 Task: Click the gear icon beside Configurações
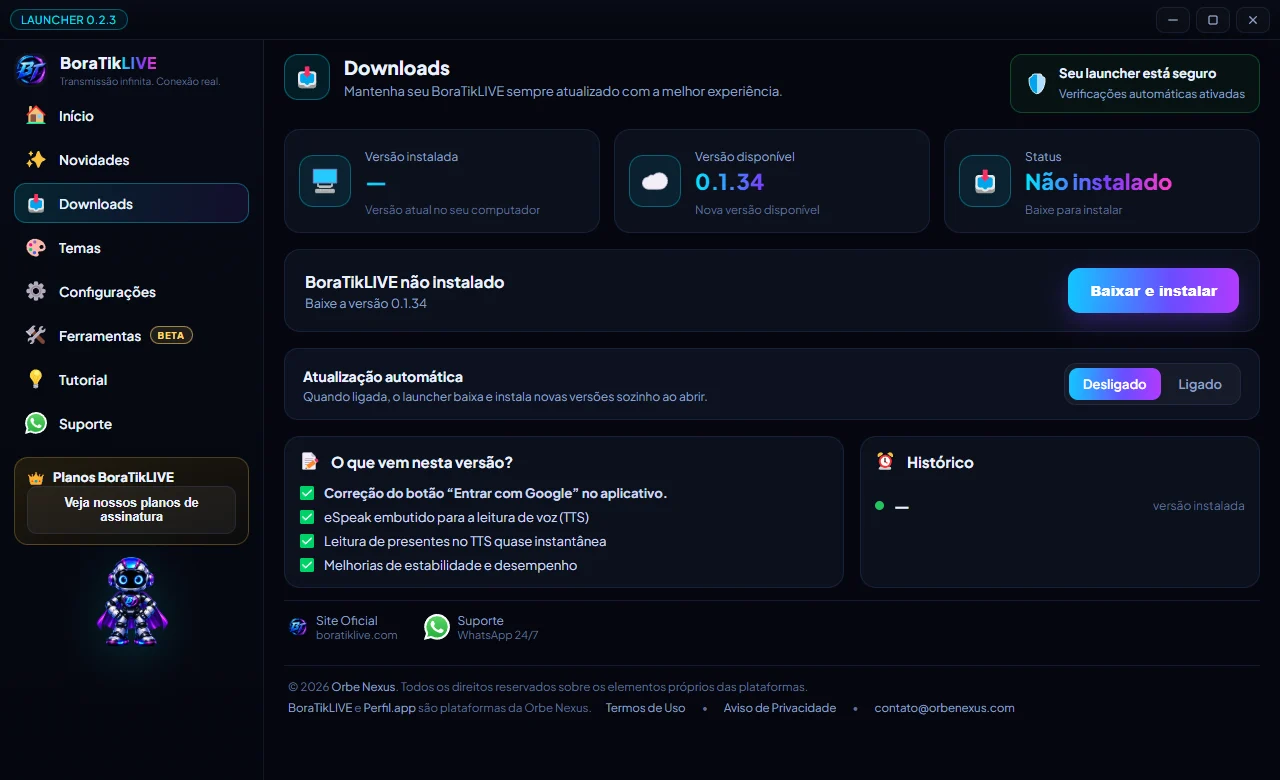tap(36, 291)
